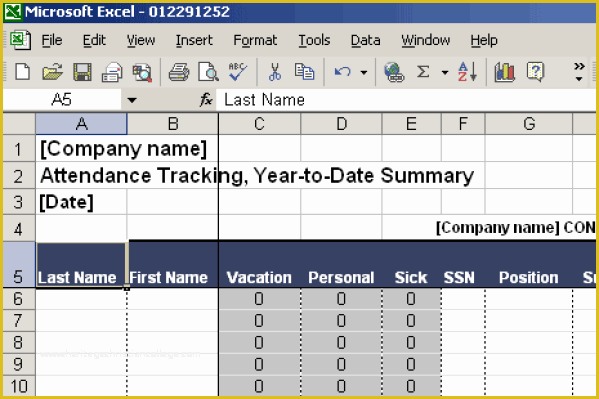The height and width of the screenshot is (399, 599).
Task: Click the SSN header cell
Action: 463,264
